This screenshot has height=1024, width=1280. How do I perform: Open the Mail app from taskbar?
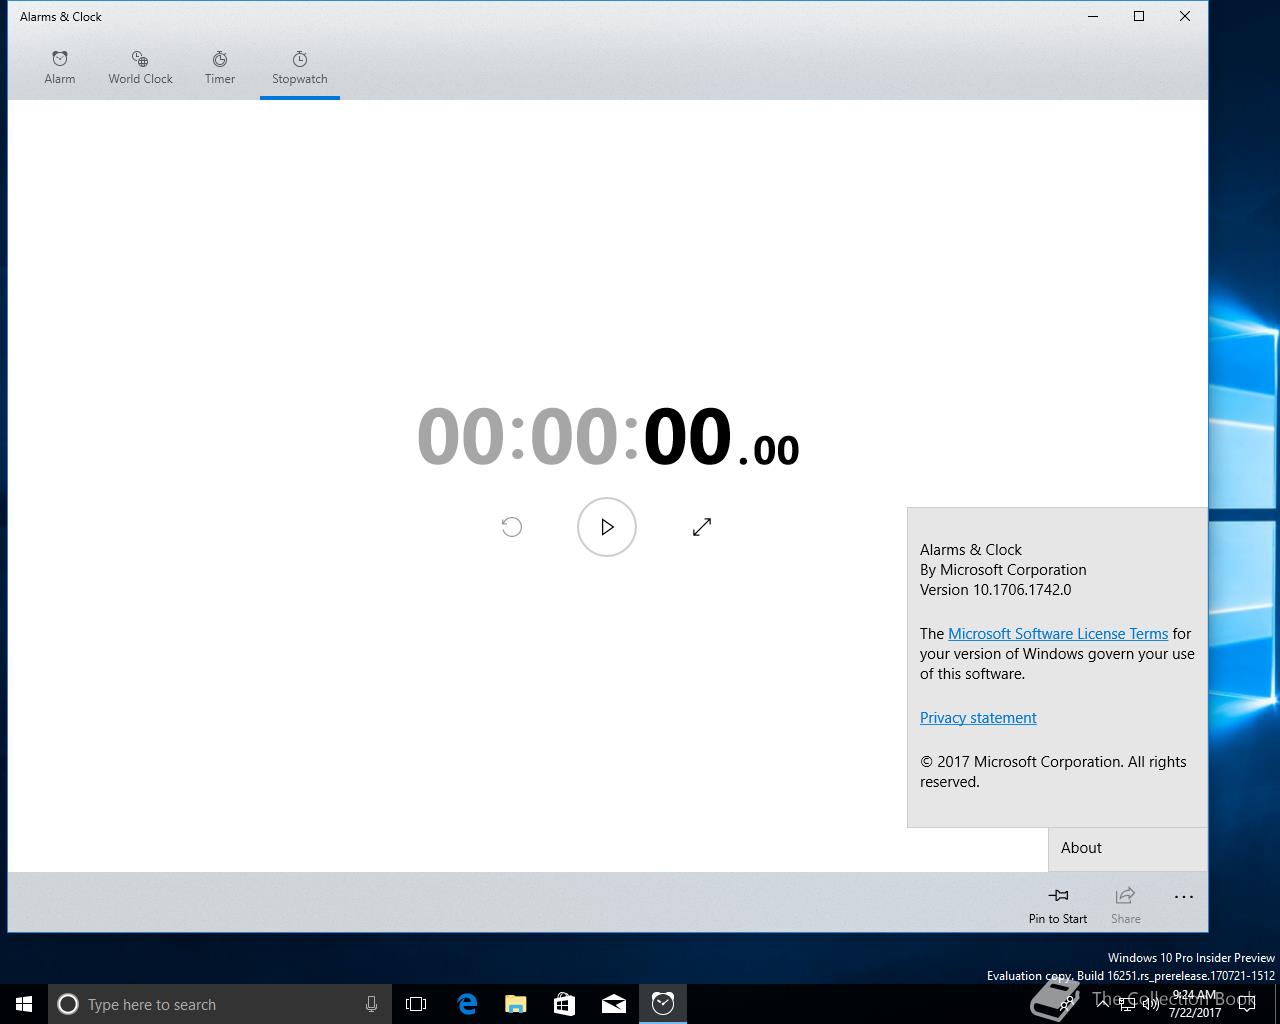click(x=614, y=1004)
